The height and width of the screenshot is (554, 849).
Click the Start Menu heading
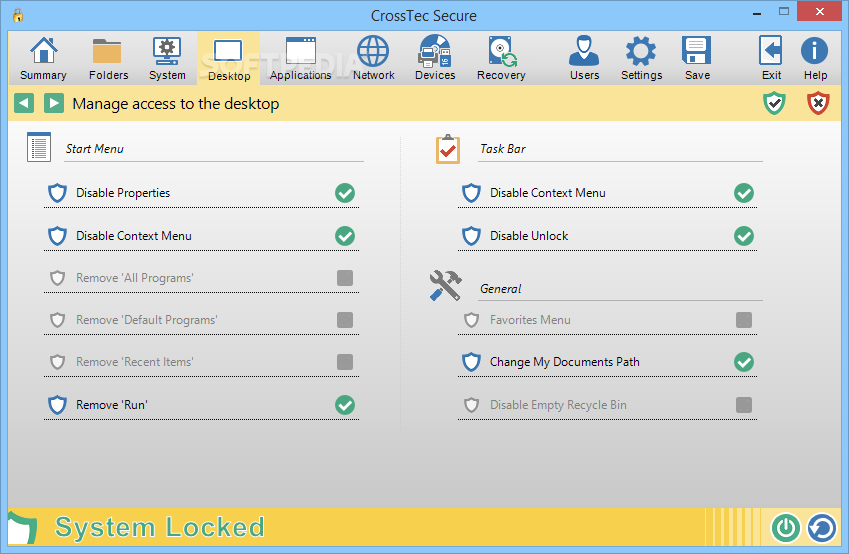click(95, 148)
